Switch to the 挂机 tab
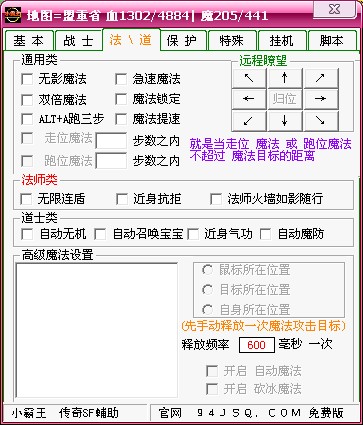The width and height of the screenshot is (363, 425). [x=282, y=41]
